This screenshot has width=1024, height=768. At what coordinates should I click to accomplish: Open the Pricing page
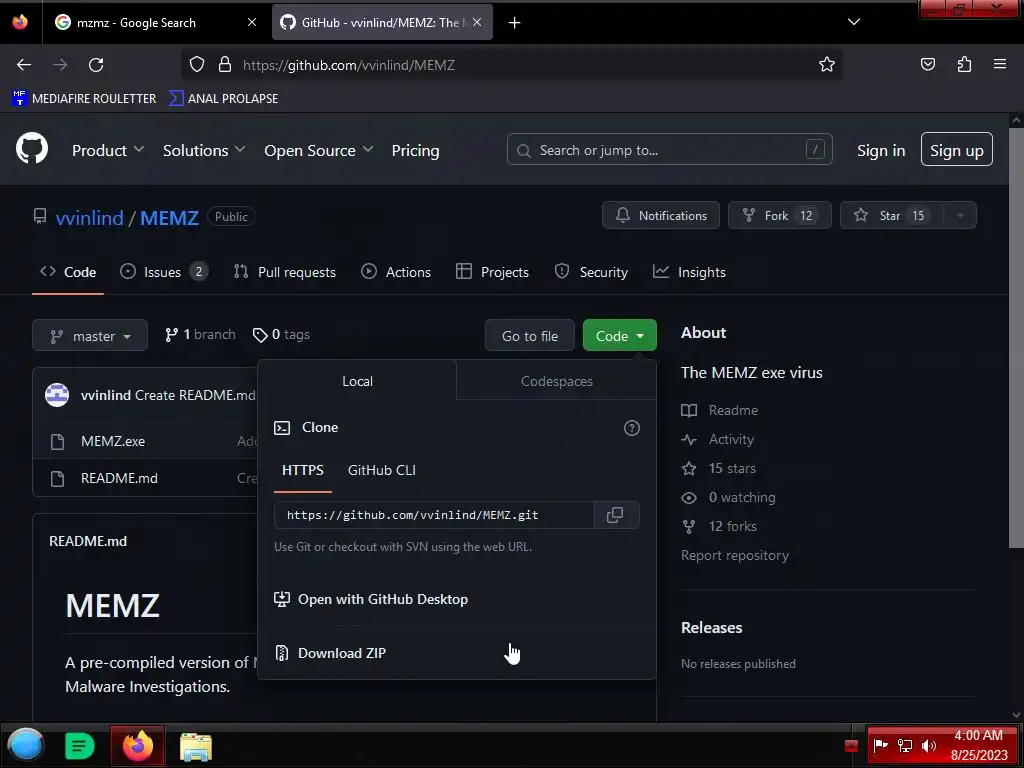point(415,150)
